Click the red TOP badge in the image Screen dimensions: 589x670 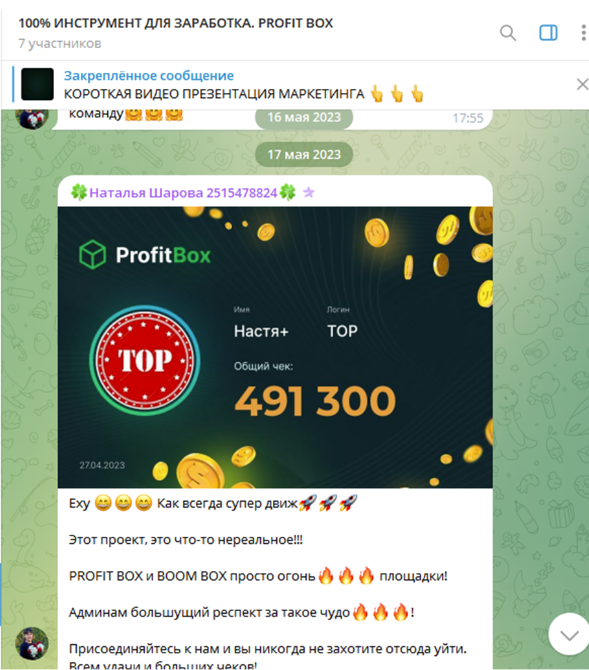144,360
